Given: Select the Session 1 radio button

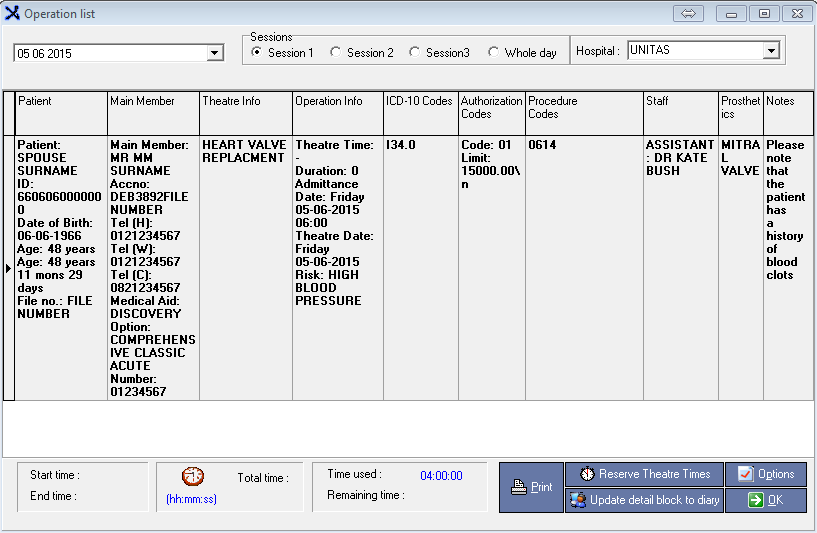Looking at the screenshot, I should coord(257,52).
